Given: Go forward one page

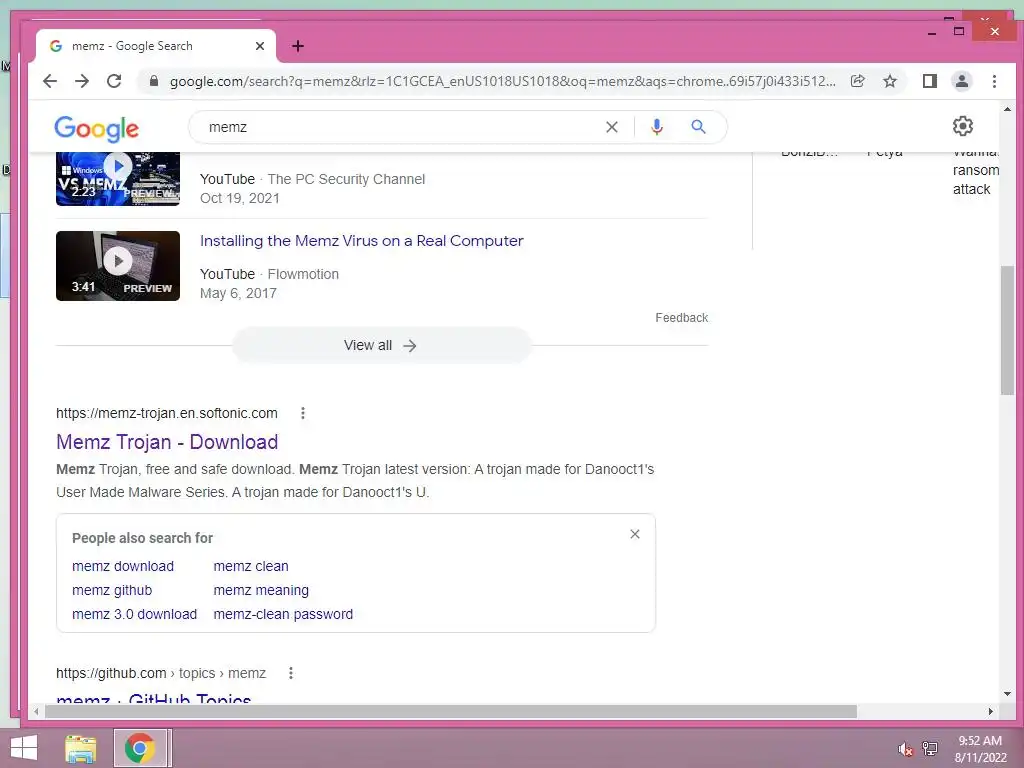Looking at the screenshot, I should tap(82, 81).
